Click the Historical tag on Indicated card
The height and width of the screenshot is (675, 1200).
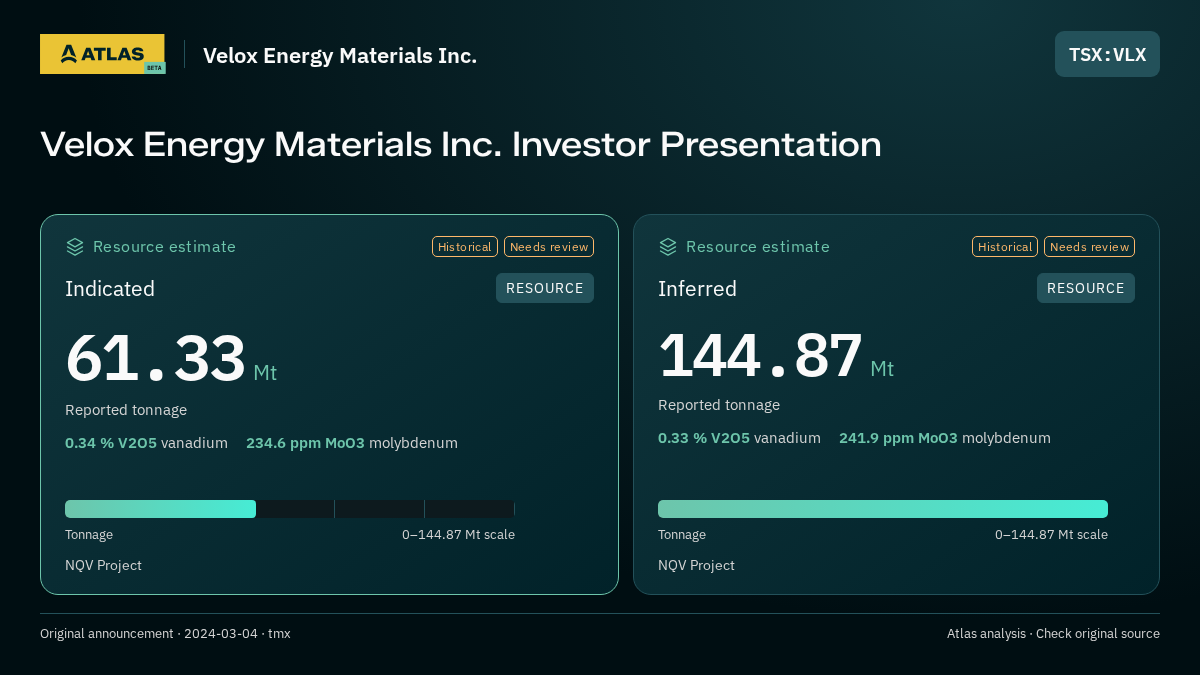point(465,247)
